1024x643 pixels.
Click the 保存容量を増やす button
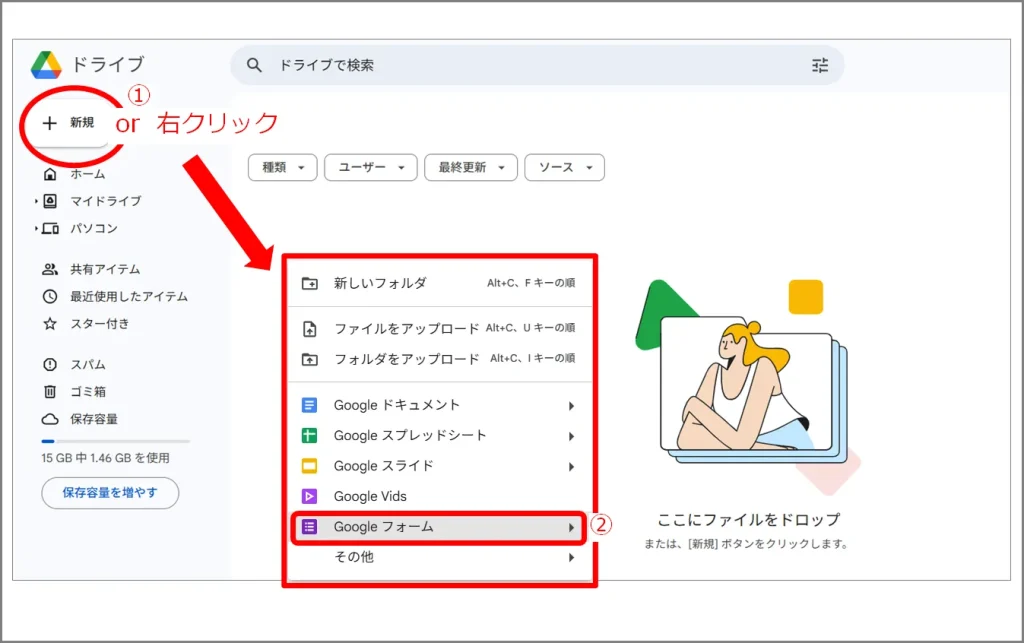[x=110, y=493]
